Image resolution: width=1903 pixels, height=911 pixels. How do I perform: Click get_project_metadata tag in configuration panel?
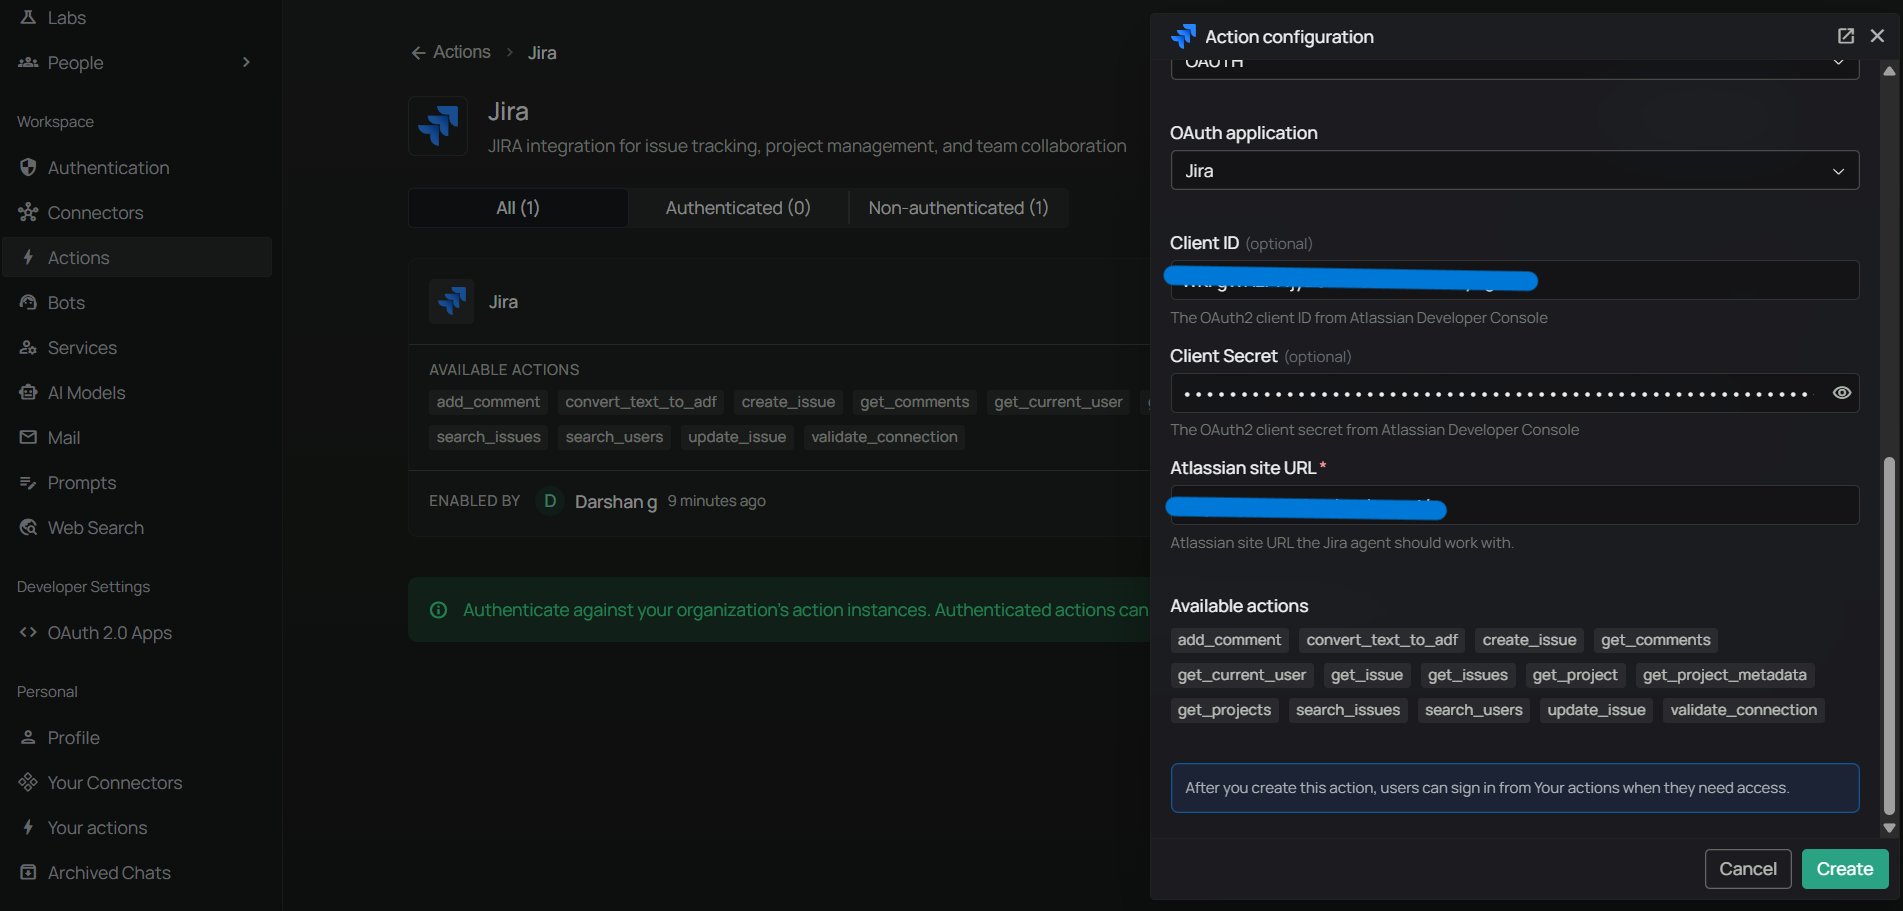point(1724,675)
